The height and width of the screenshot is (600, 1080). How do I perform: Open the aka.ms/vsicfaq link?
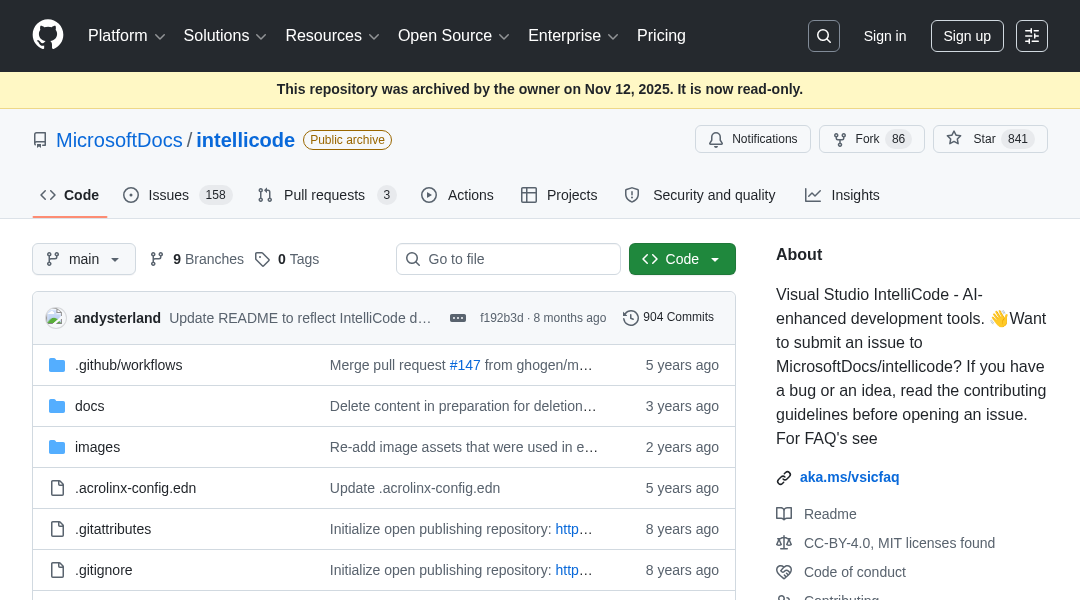pos(849,477)
